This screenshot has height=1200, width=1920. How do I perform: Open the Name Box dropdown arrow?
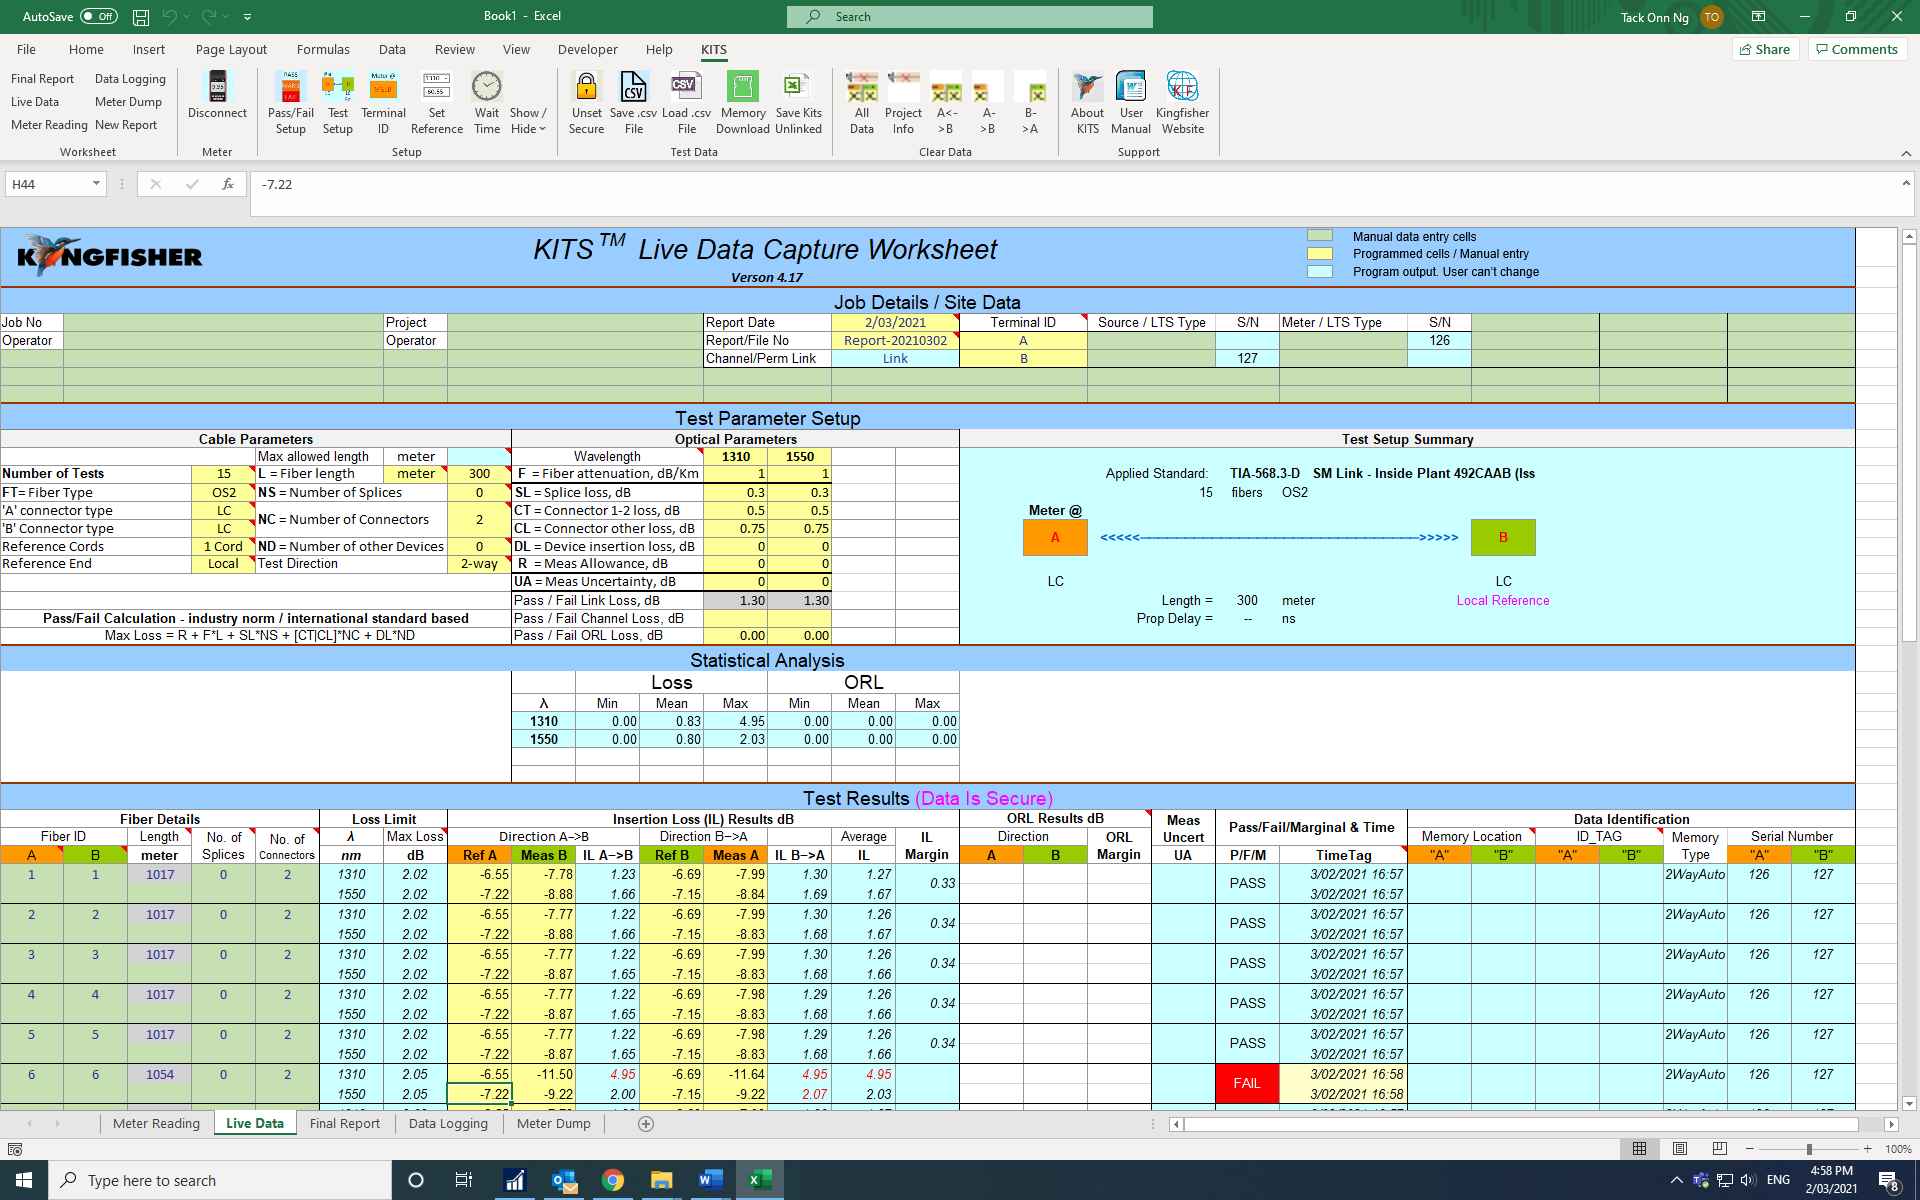[96, 184]
